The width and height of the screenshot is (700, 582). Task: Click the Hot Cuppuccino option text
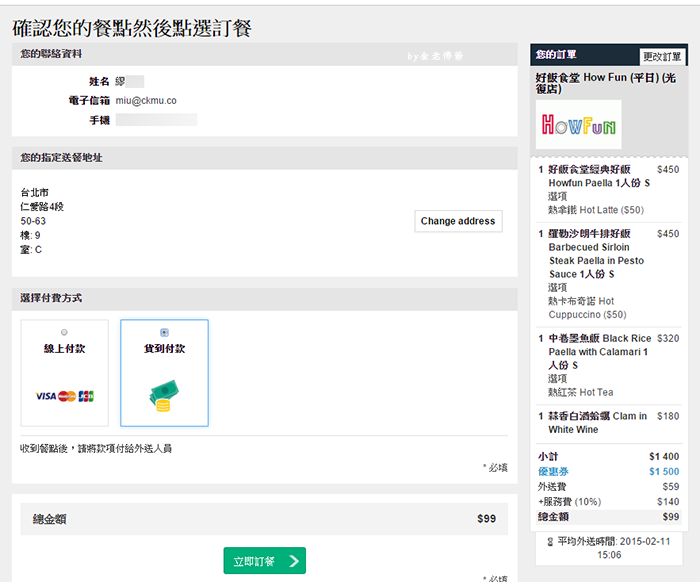pyautogui.click(x=588, y=308)
